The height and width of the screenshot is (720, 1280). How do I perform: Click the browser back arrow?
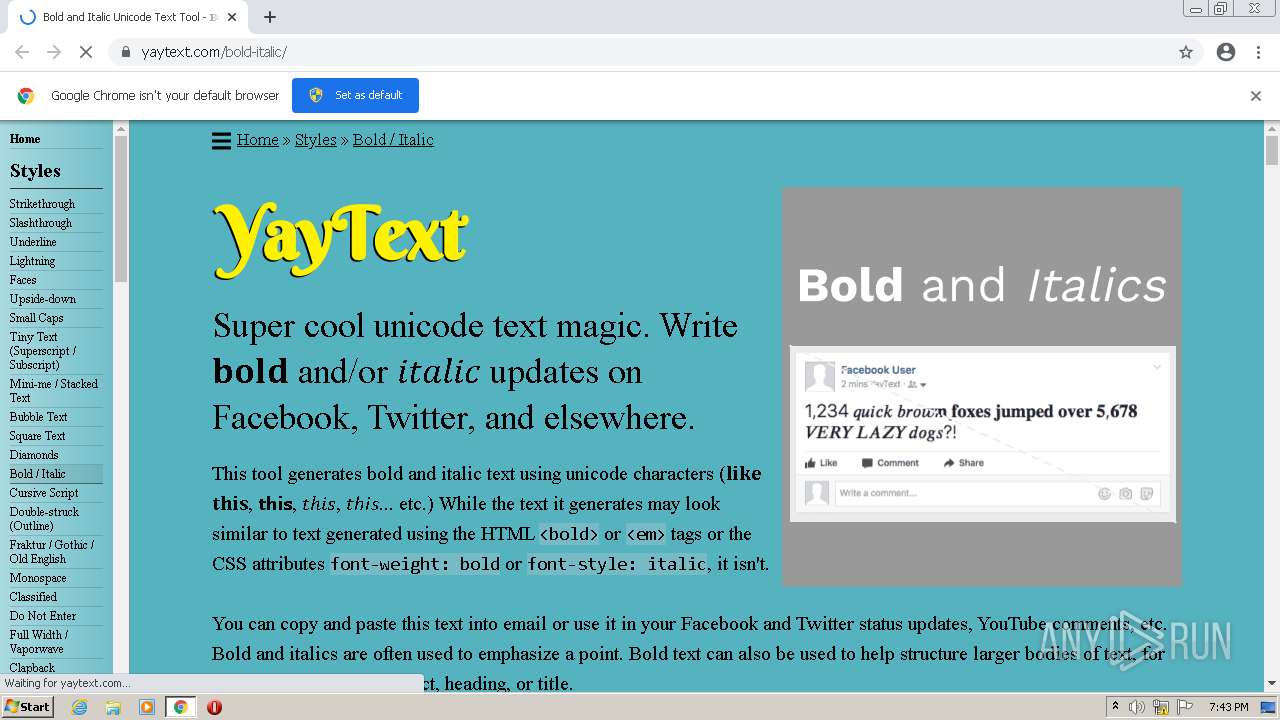coord(22,52)
